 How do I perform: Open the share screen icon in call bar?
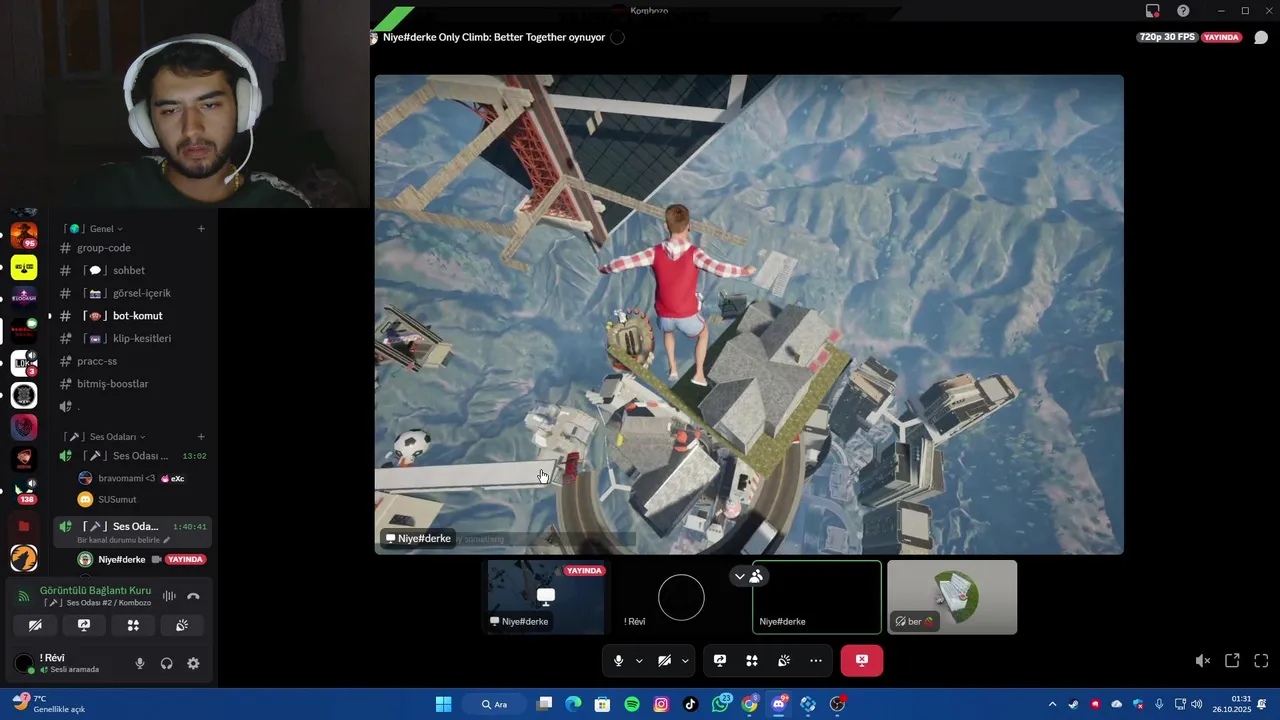[x=720, y=660]
